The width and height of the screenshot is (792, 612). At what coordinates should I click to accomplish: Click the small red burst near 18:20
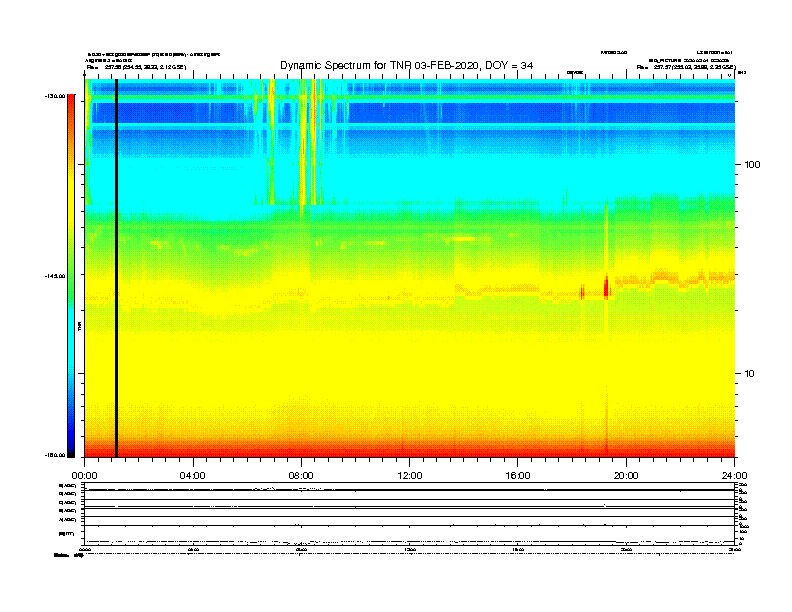point(582,292)
